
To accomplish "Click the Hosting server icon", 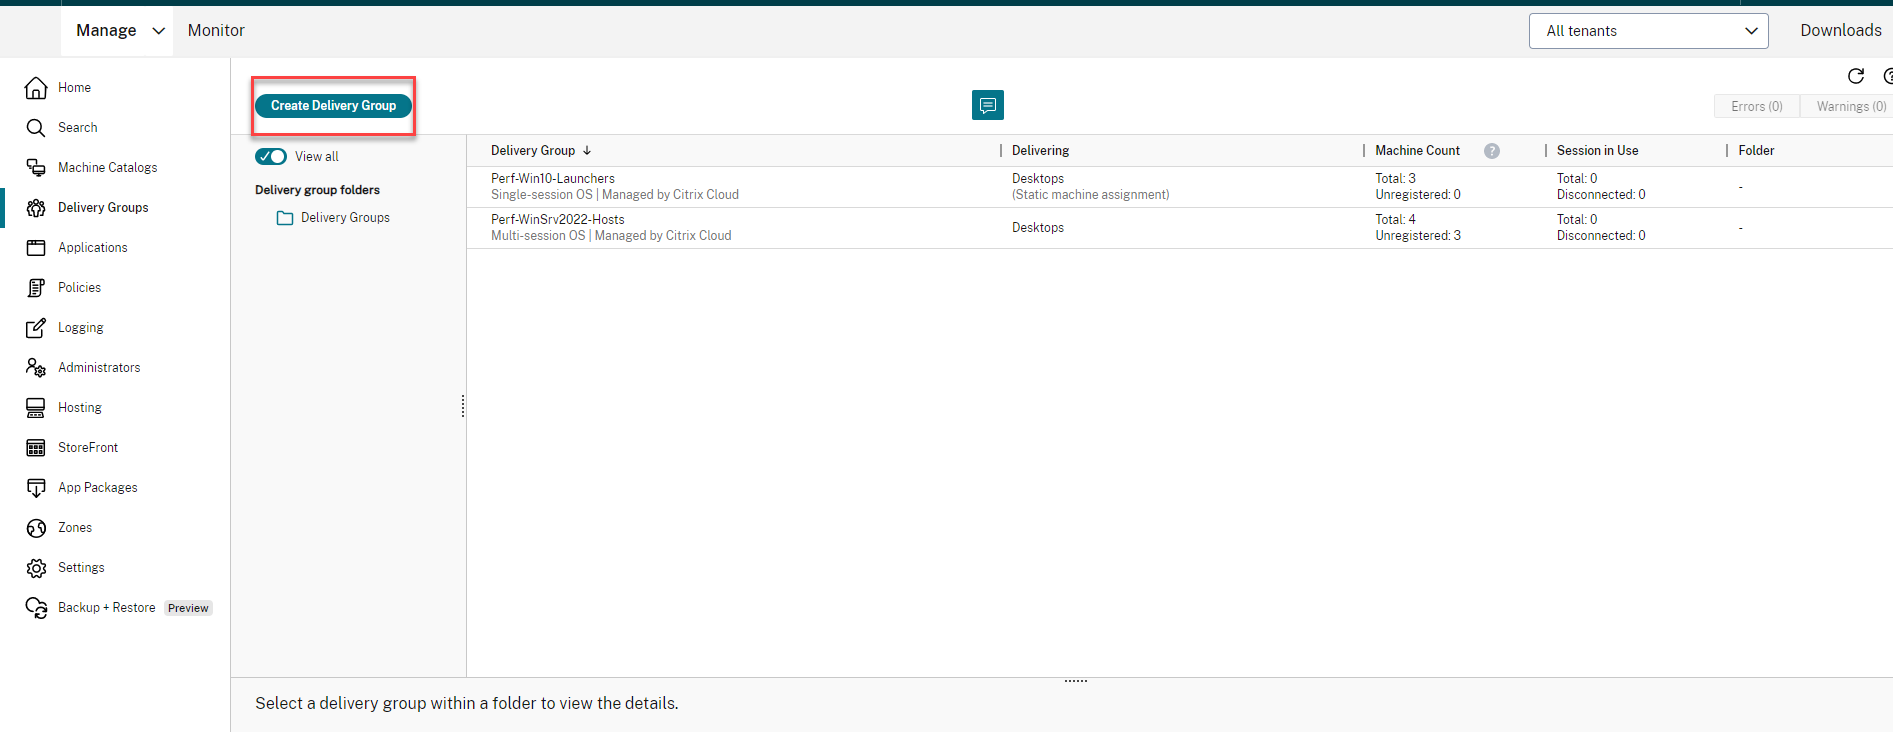I will pos(36,408).
